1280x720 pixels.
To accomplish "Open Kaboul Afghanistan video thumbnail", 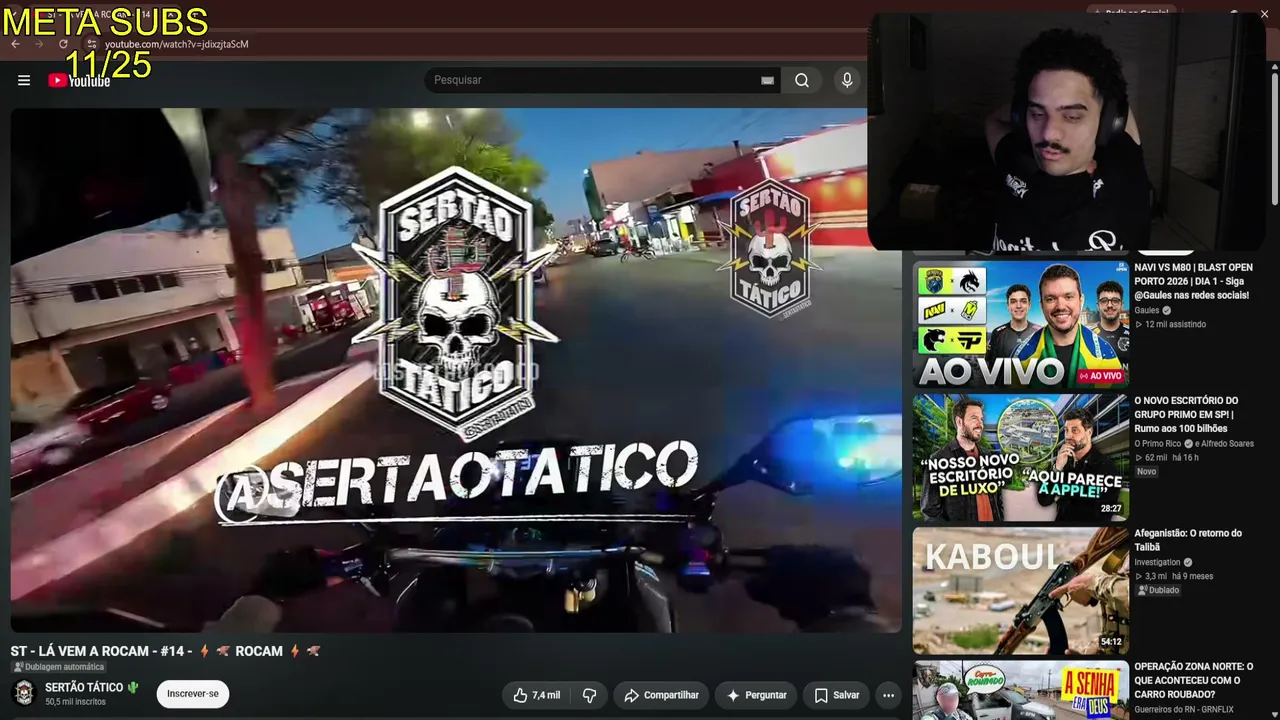I will pos(1020,590).
